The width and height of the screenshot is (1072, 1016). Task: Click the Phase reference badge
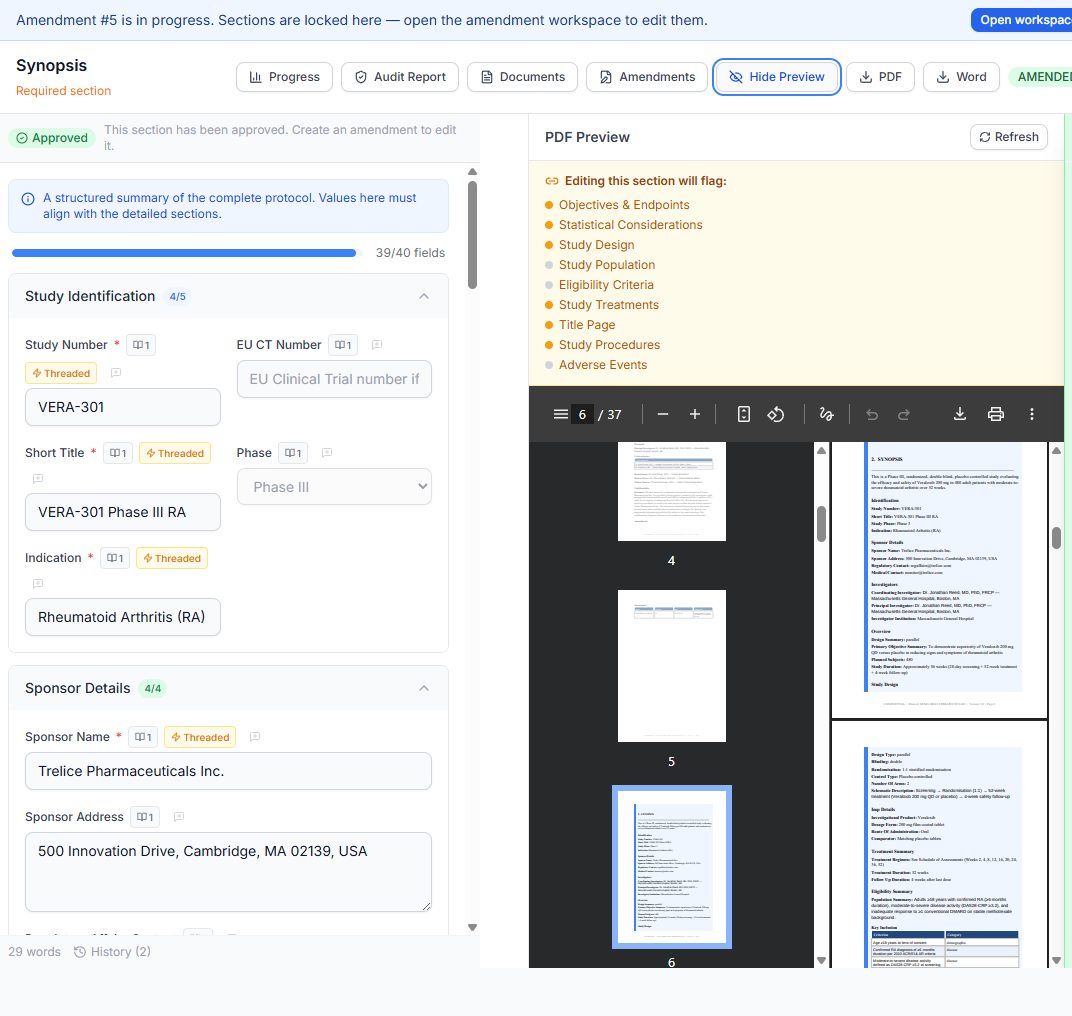[293, 453]
